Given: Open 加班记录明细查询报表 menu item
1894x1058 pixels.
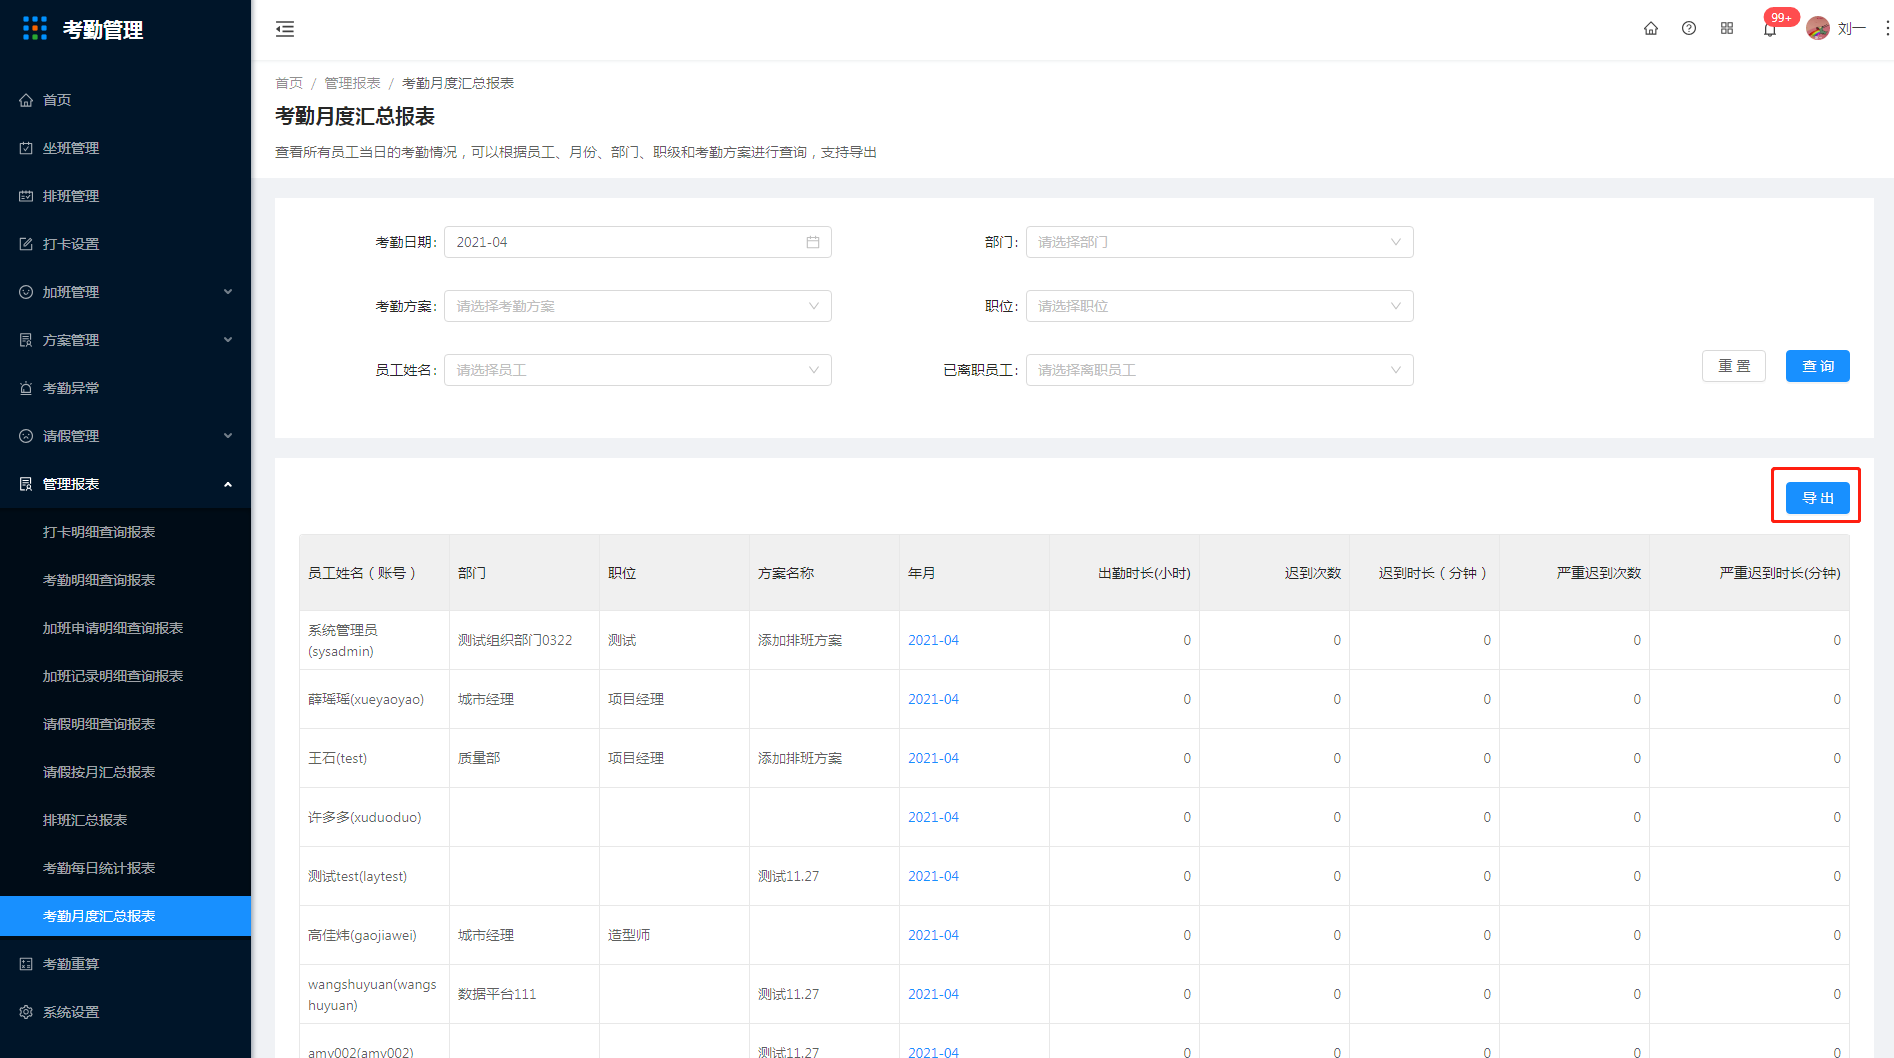Looking at the screenshot, I should click(125, 676).
